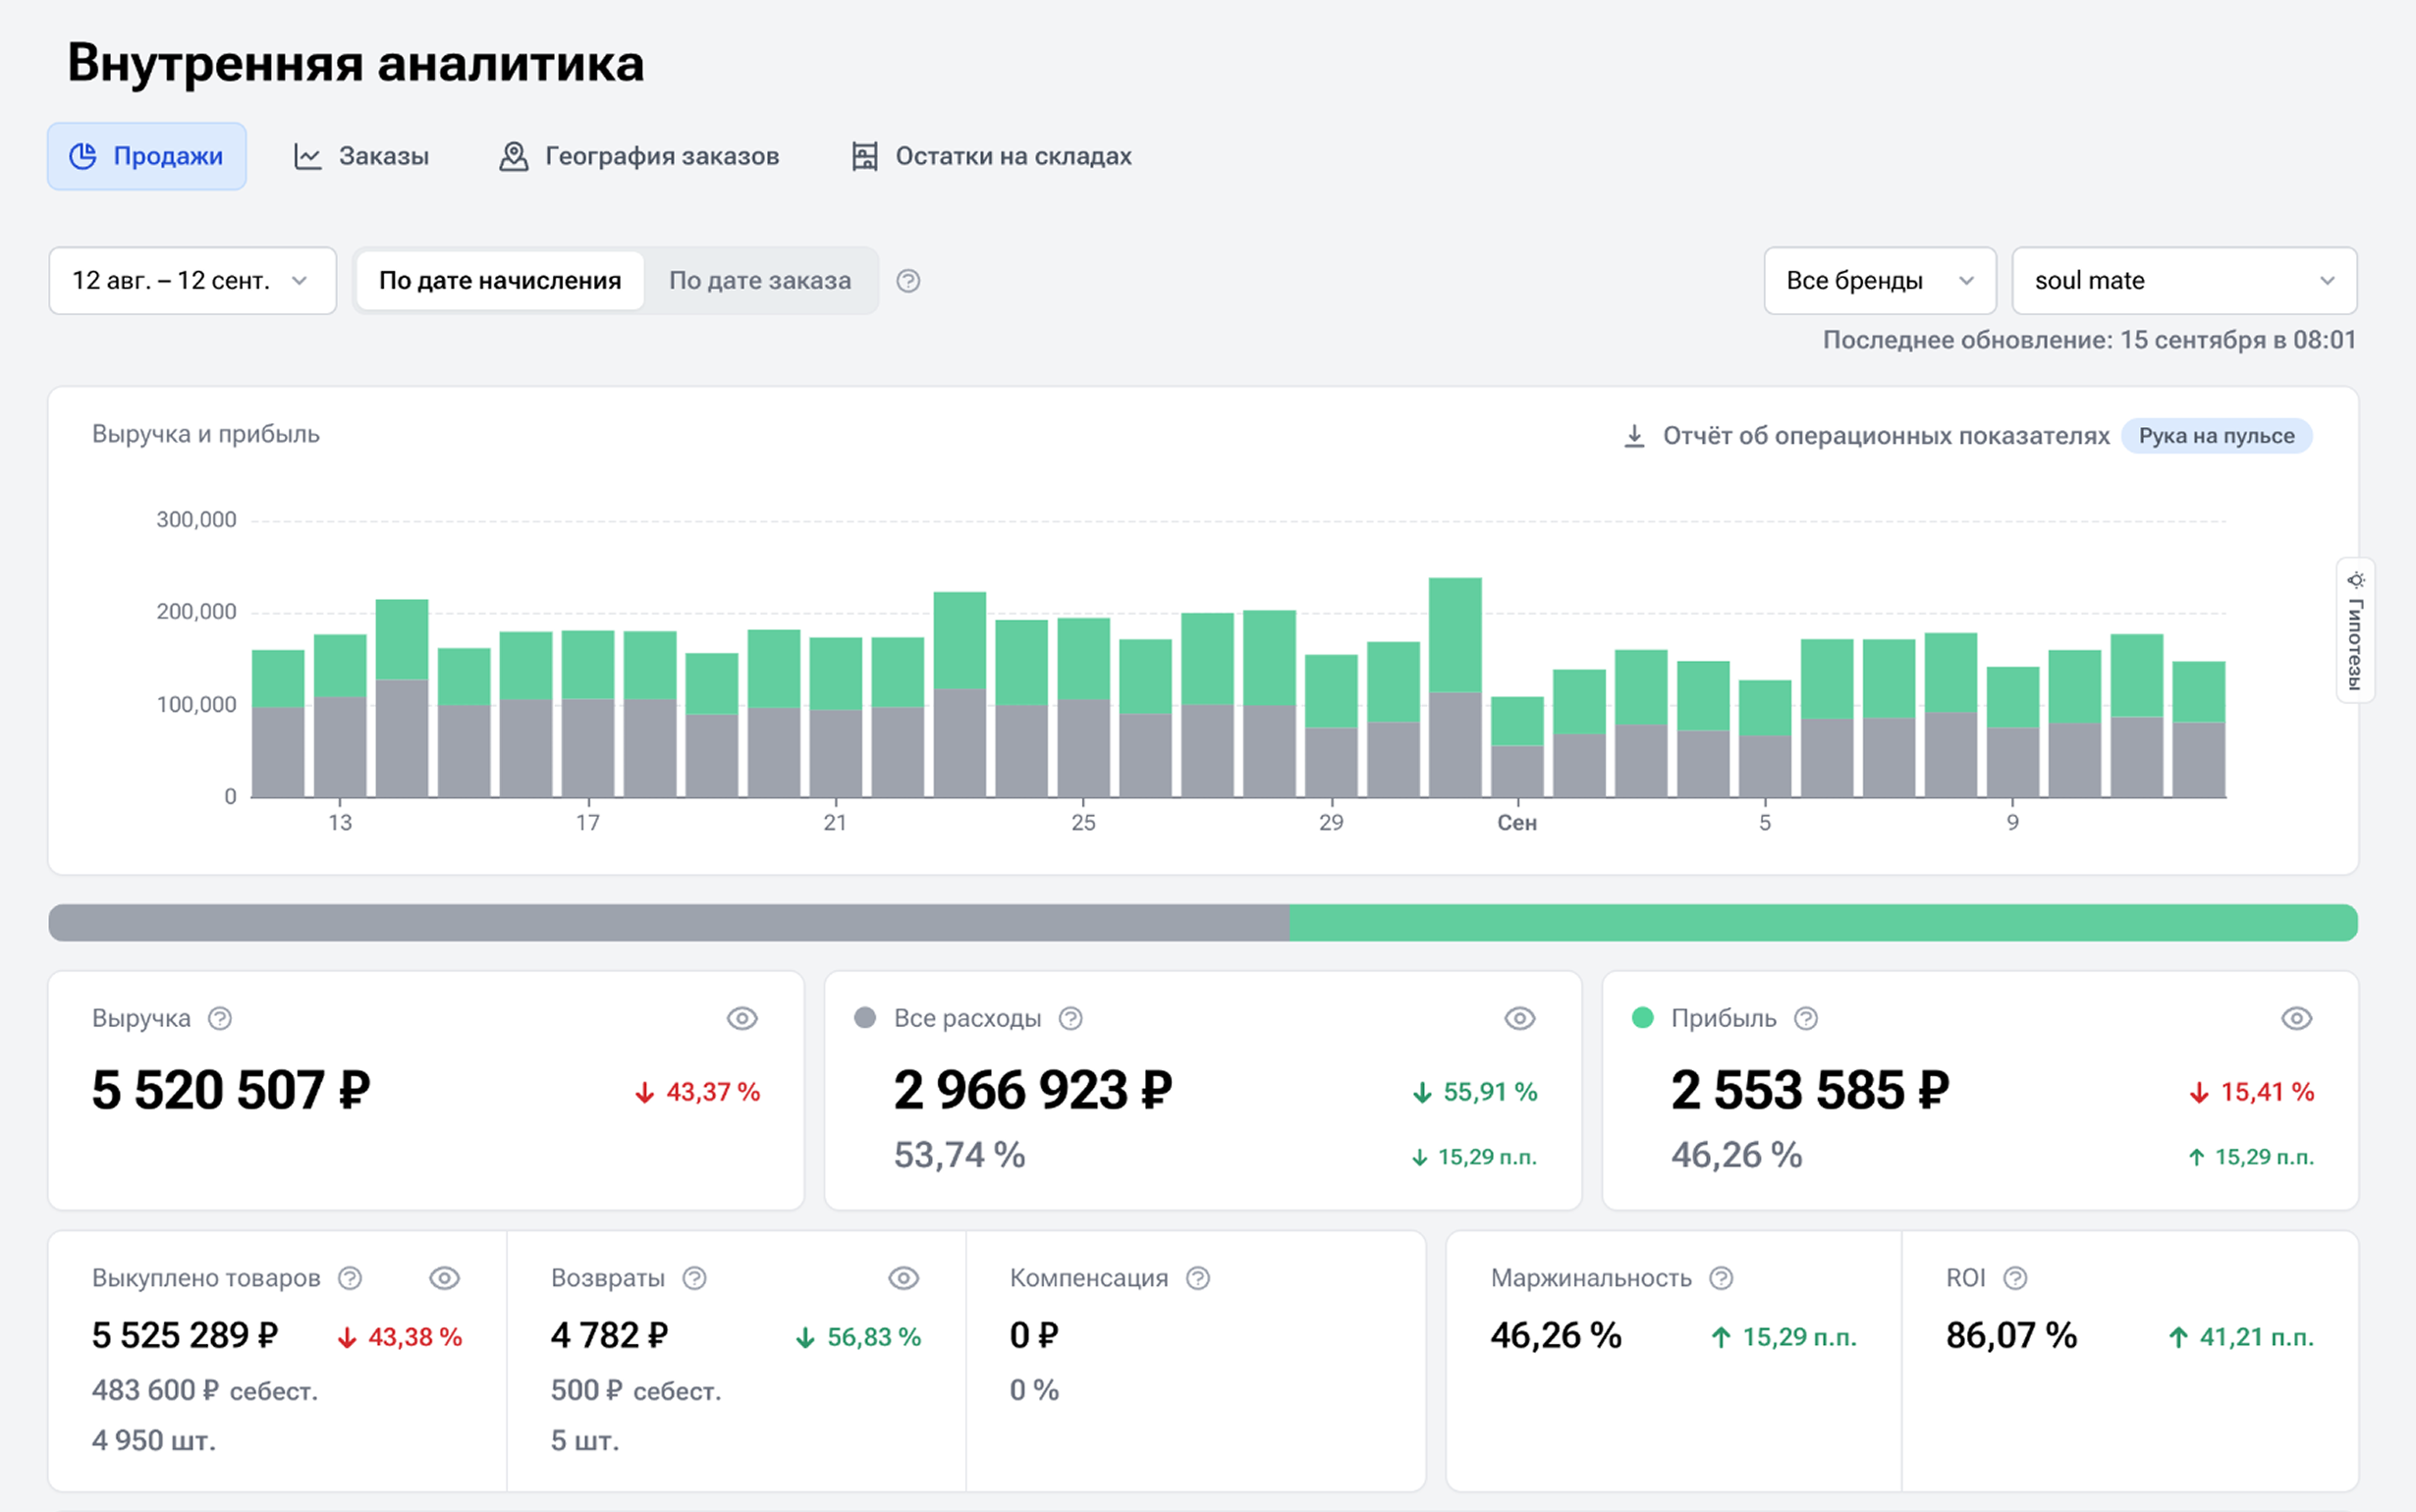This screenshot has width=2416, height=1512.
Task: Open the Гипотезы side panel
Action: [2356, 630]
